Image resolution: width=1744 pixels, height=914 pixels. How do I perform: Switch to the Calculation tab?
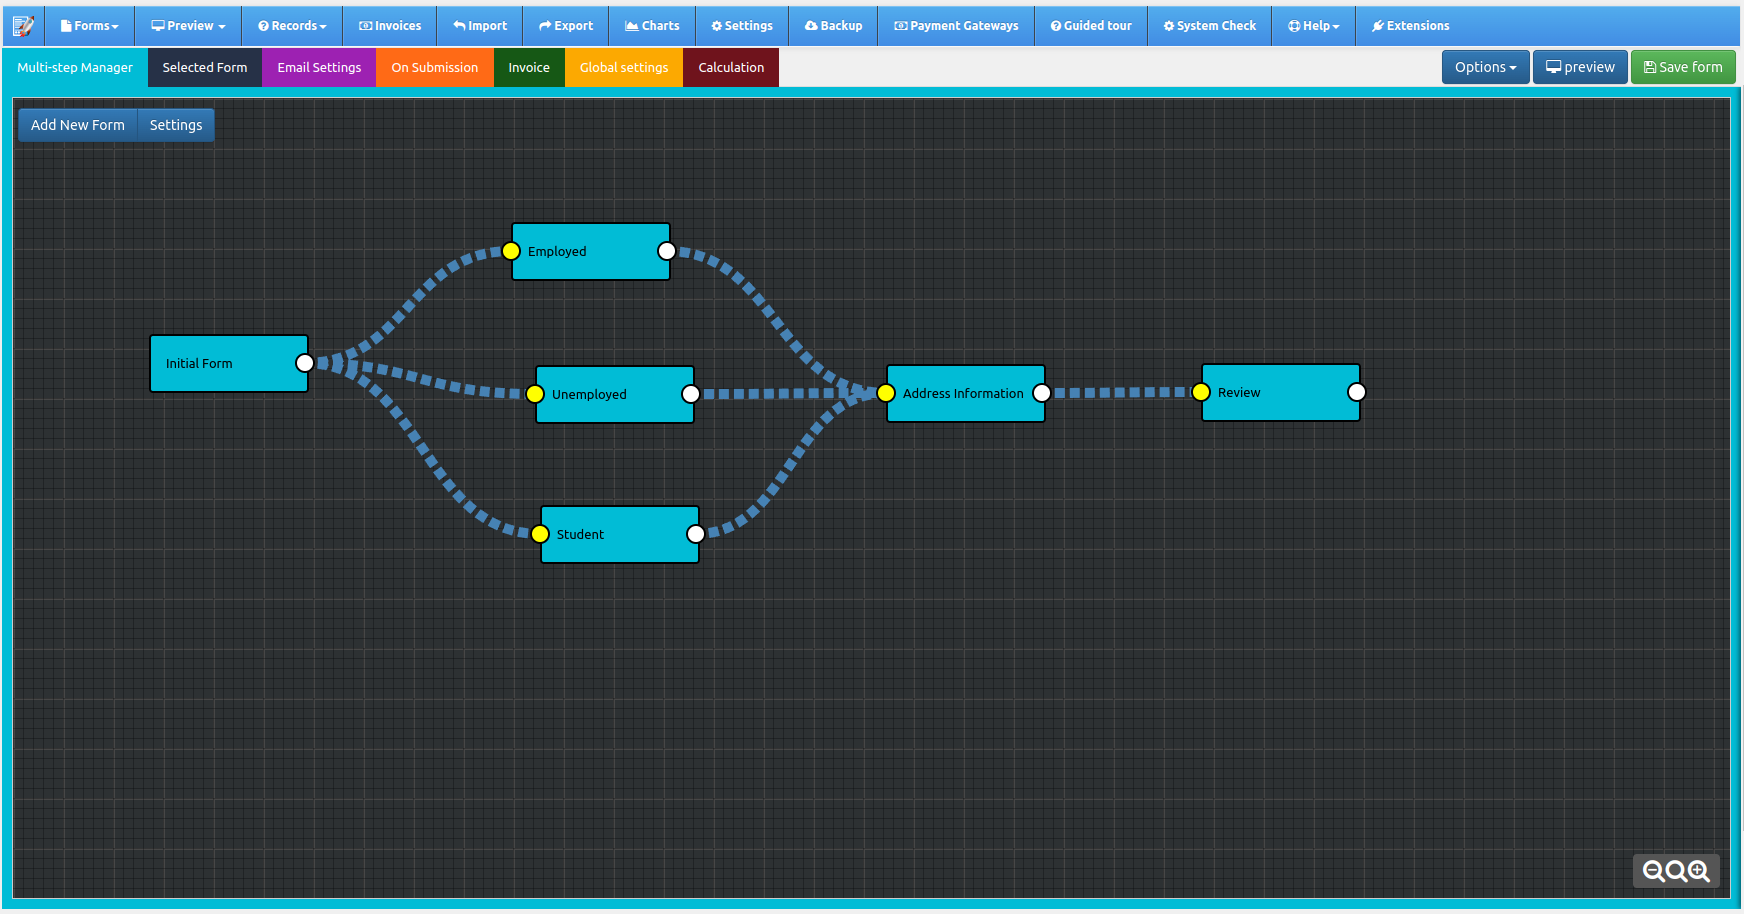[x=731, y=67]
